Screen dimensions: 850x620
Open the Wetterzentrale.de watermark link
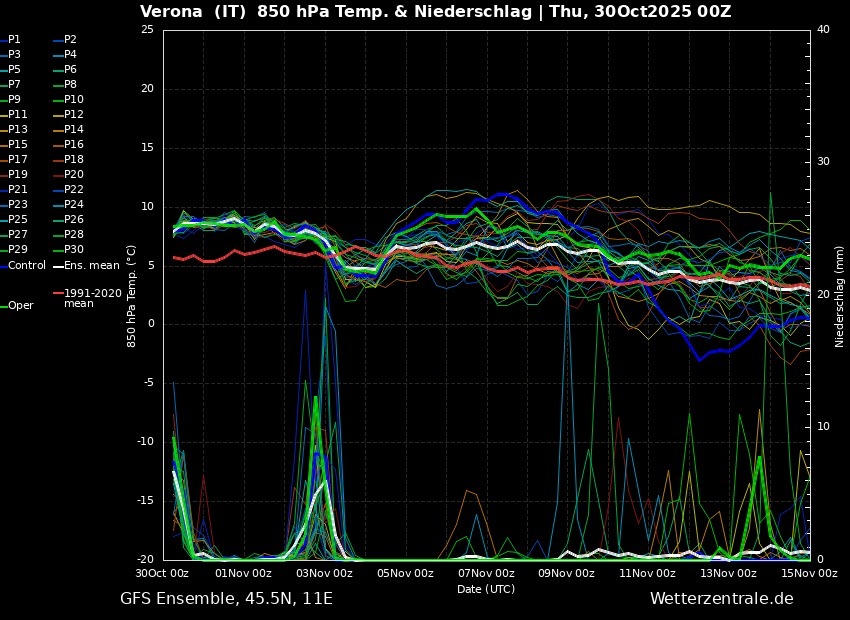pos(721,599)
